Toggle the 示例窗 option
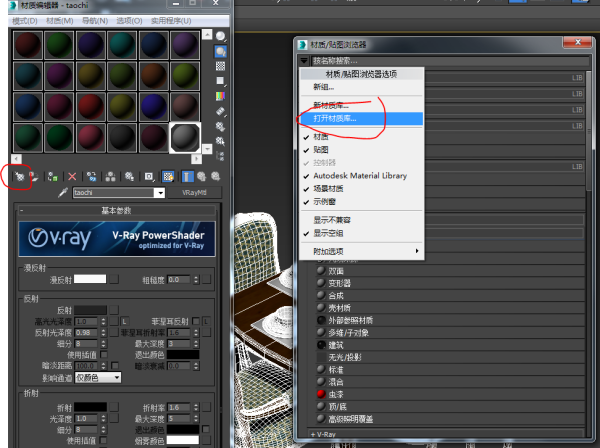This screenshot has height=448, width=600. (x=361, y=202)
